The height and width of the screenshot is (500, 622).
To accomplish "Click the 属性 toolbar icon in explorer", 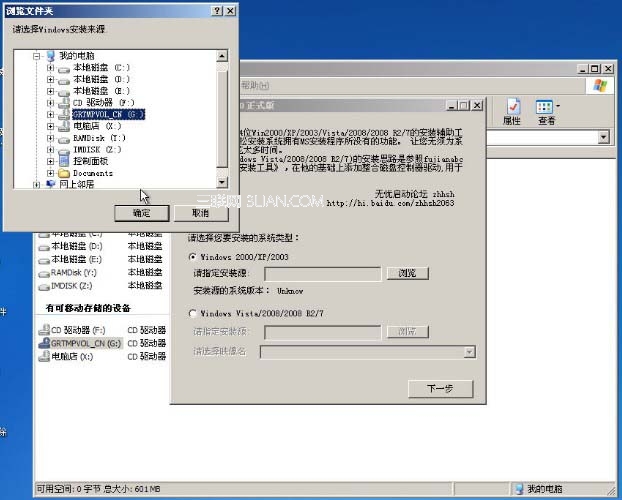I will (x=512, y=111).
